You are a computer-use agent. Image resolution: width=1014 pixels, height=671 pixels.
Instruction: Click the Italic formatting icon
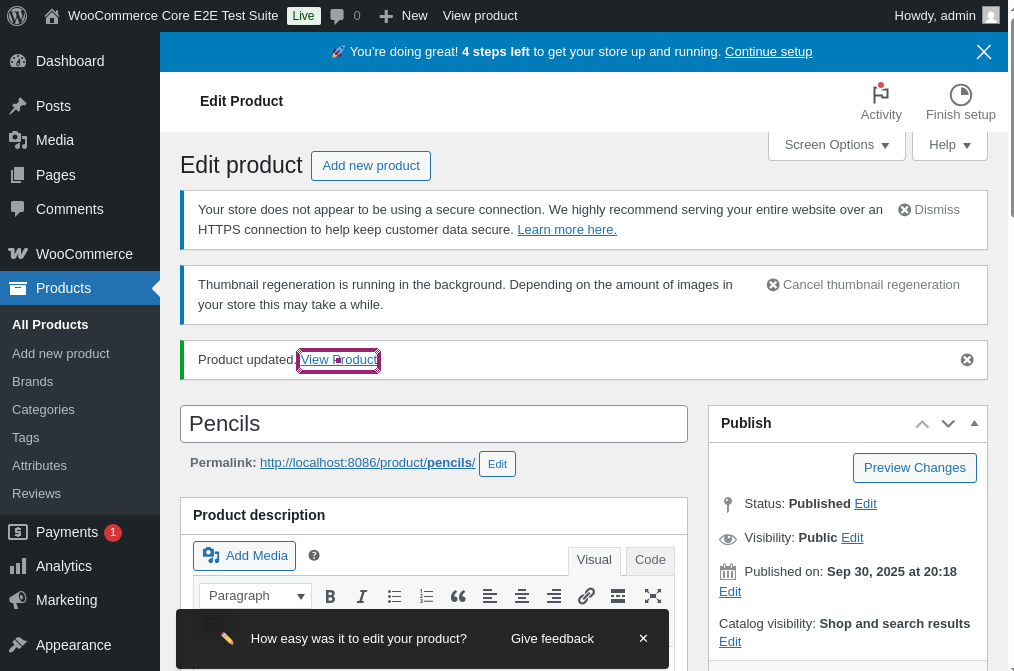362,596
